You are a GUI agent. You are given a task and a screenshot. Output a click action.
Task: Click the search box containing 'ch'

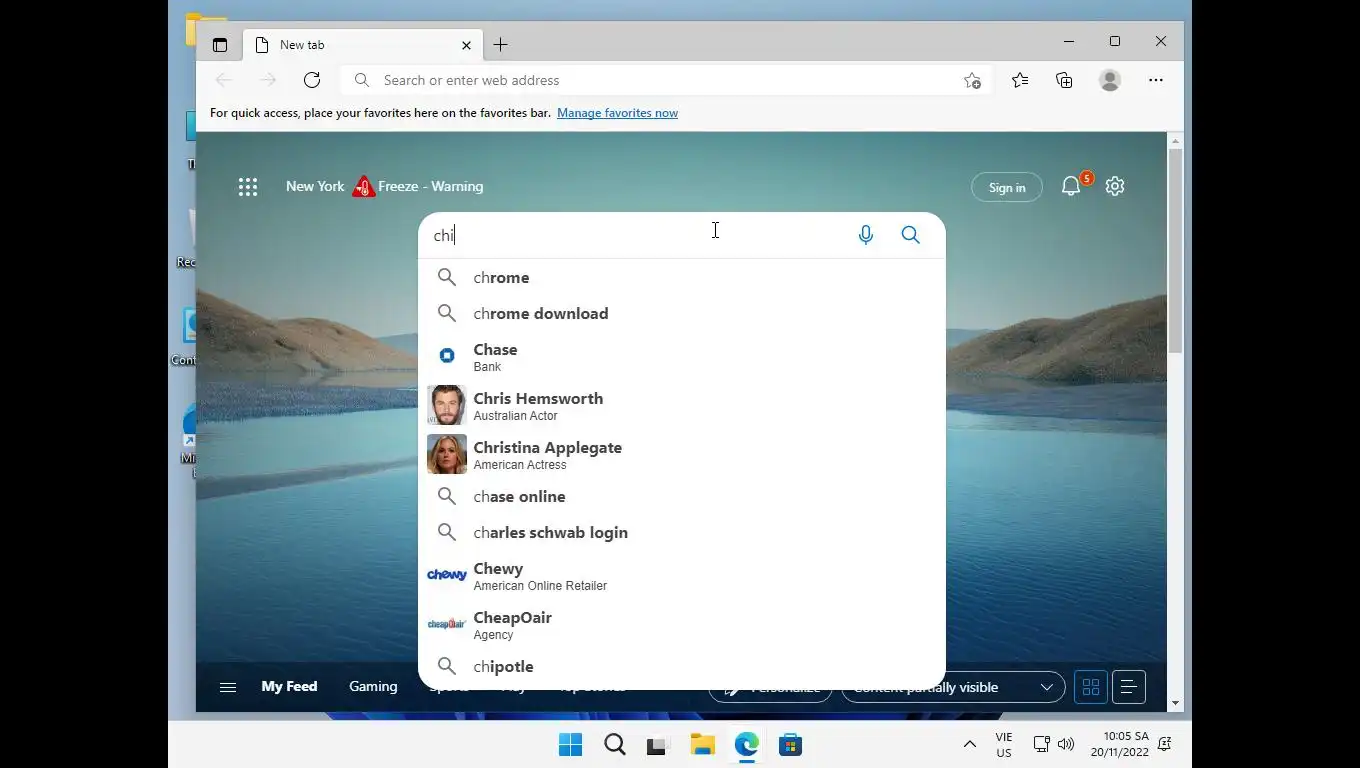click(x=635, y=235)
